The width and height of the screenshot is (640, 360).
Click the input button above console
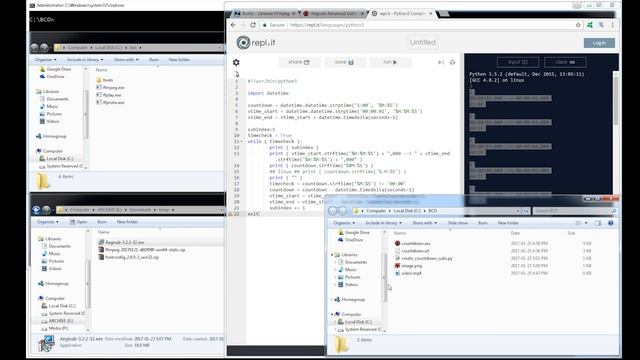coord(518,62)
